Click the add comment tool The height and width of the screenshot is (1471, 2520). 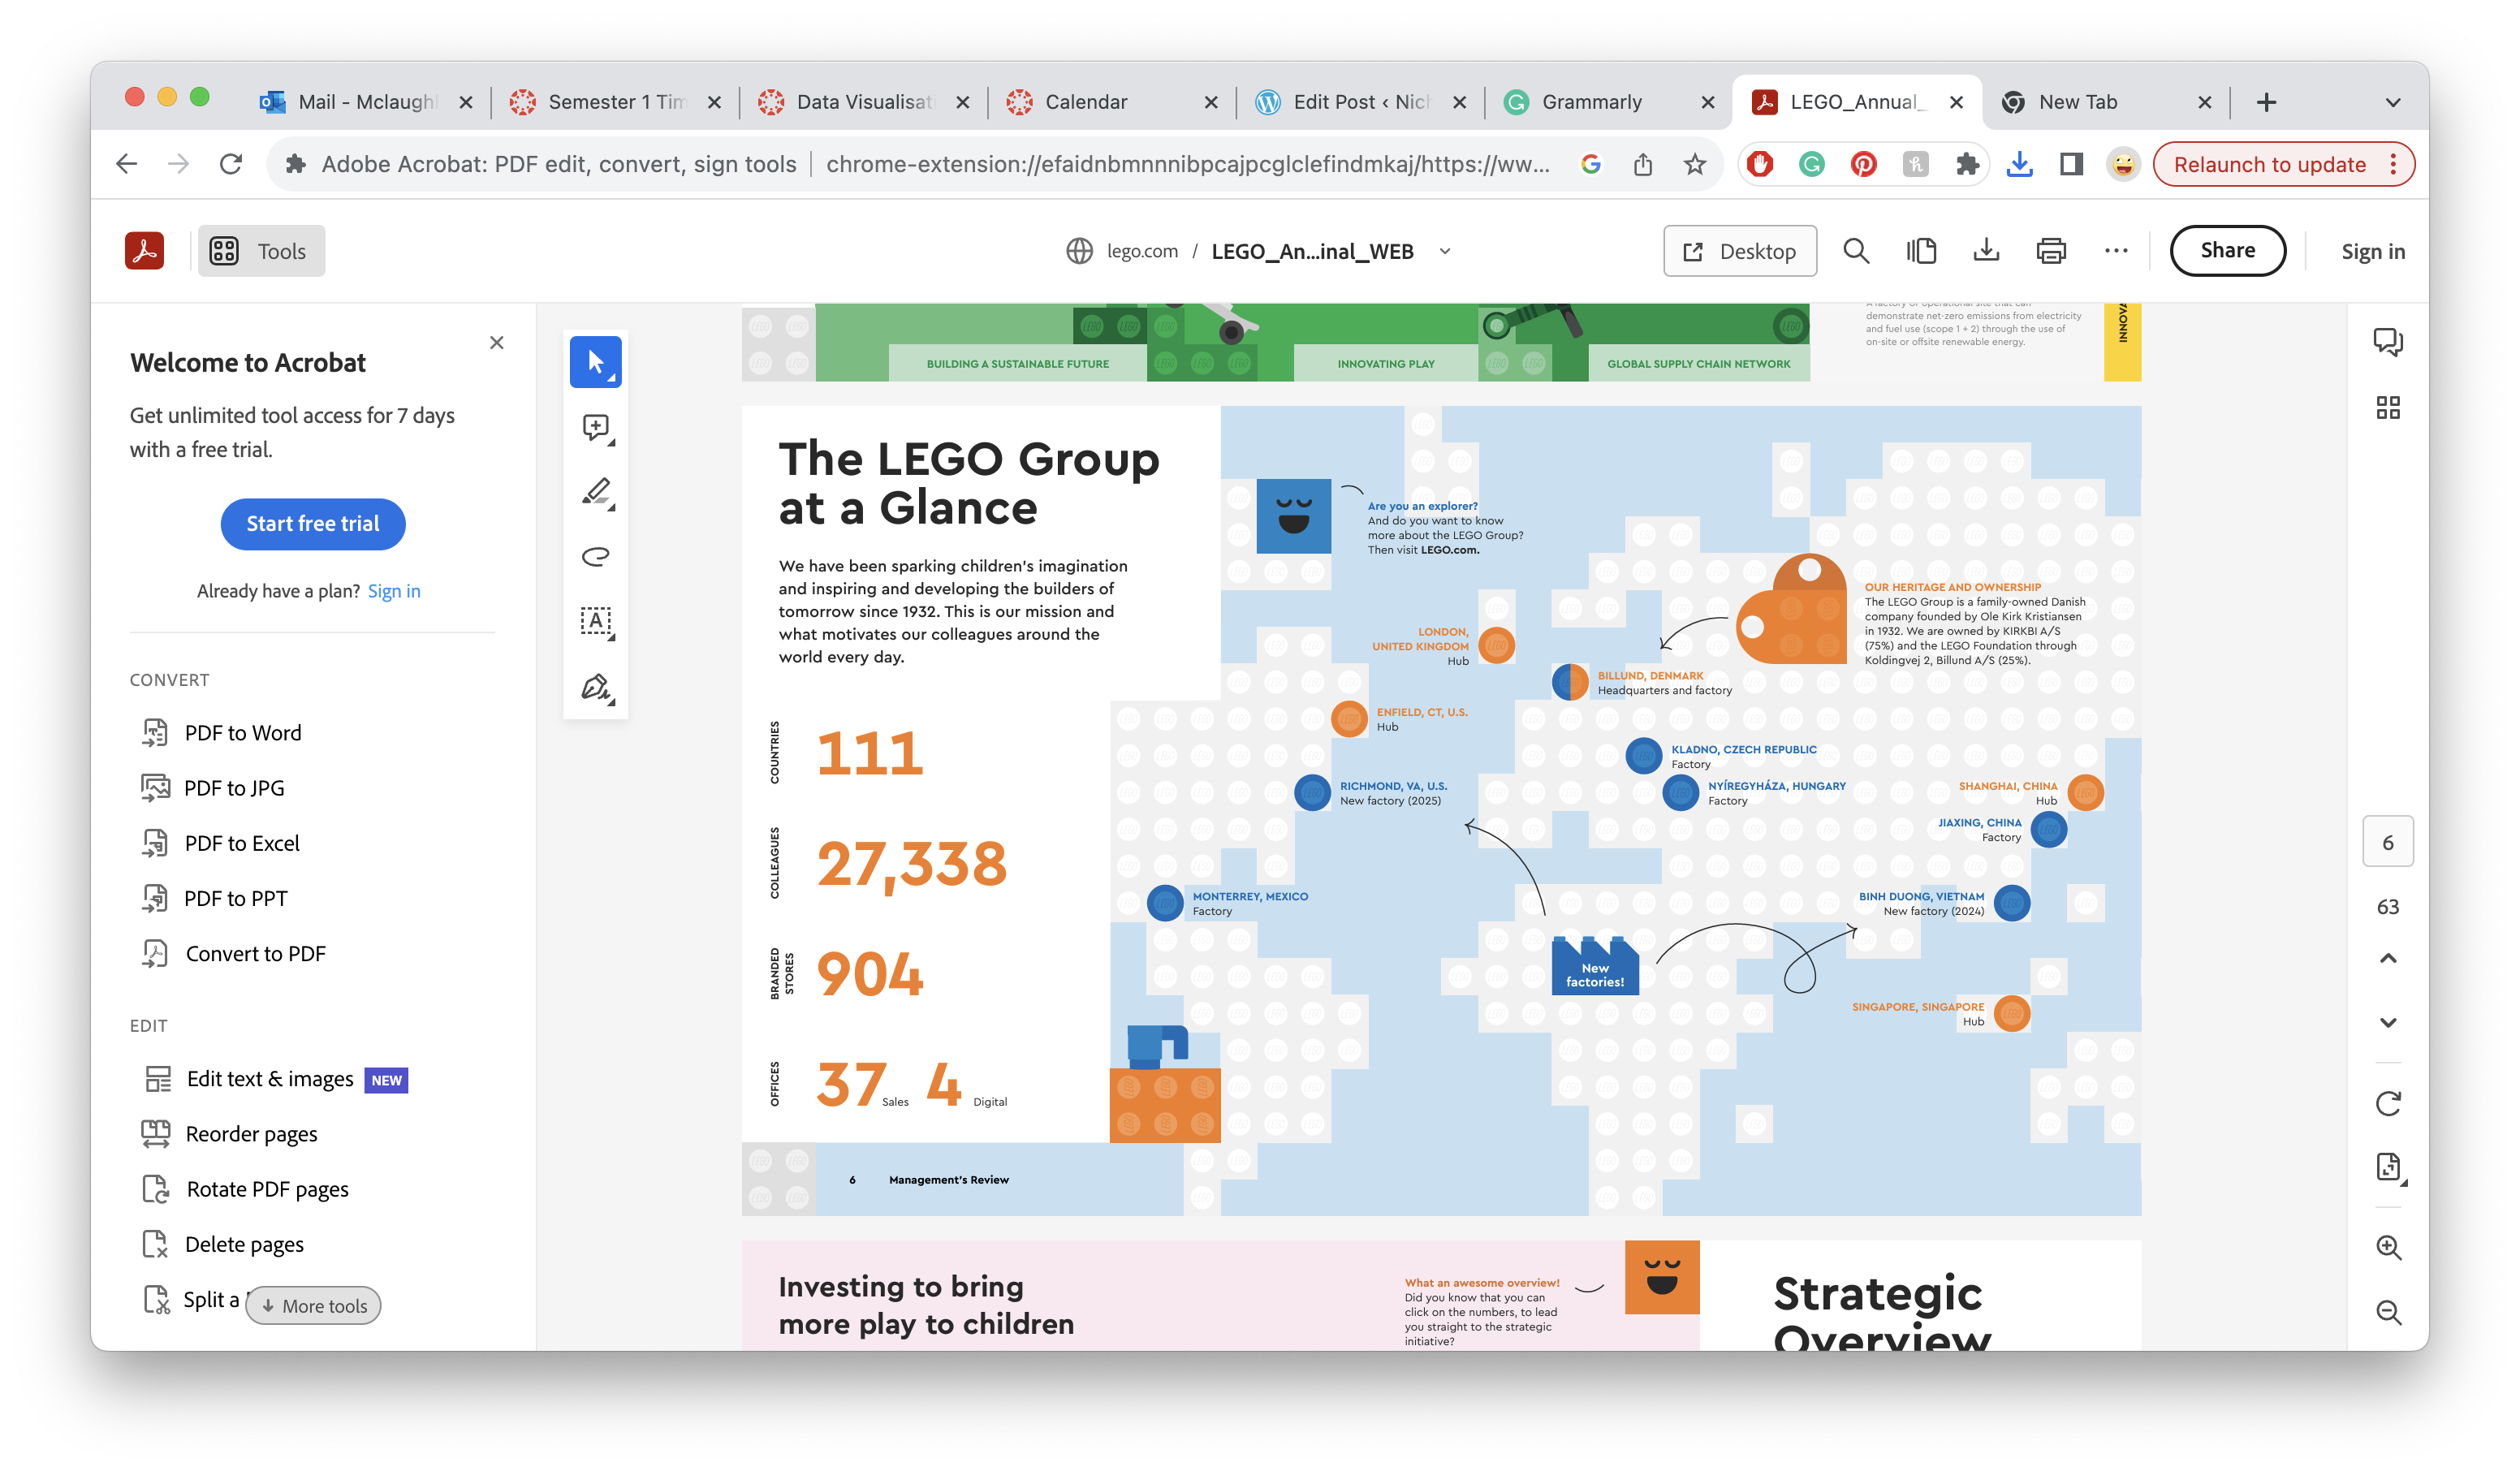596,427
